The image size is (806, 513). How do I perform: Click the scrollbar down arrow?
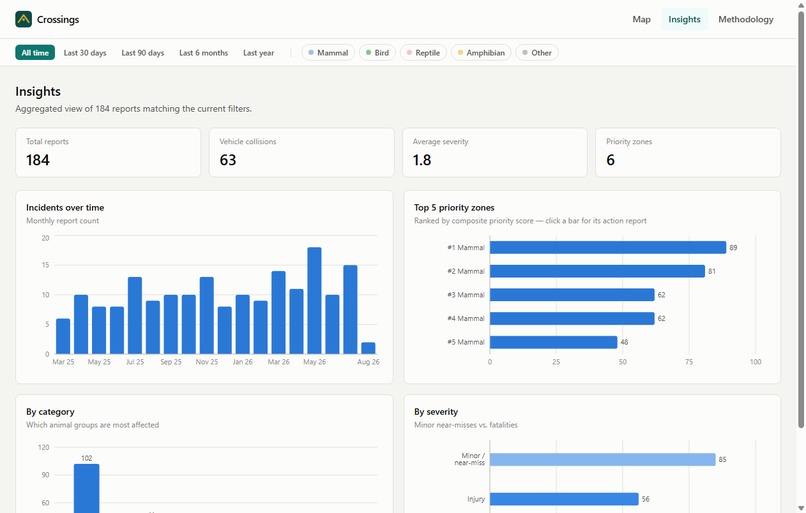pos(801,508)
